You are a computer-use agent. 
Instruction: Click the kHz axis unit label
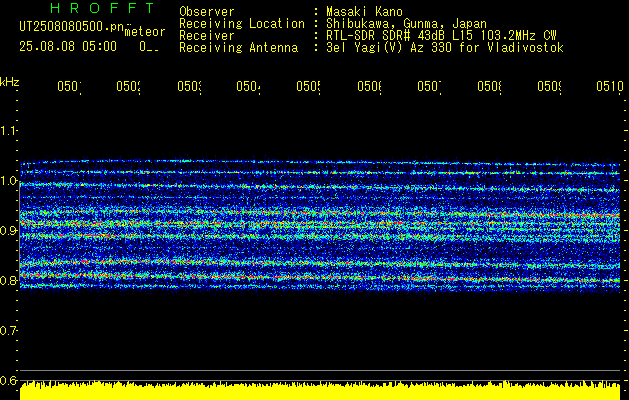[x=10, y=82]
